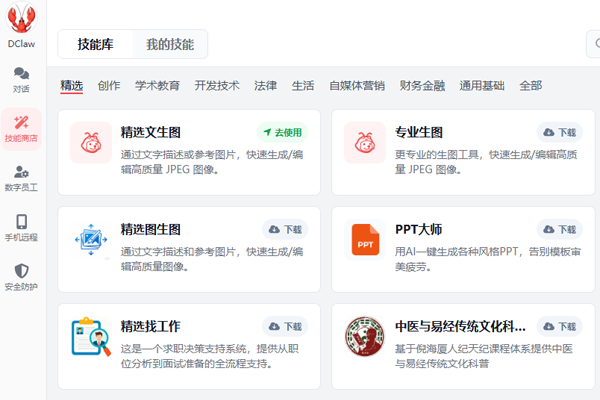
Task: Download the 精选找工作 skill
Action: pyautogui.click(x=285, y=327)
